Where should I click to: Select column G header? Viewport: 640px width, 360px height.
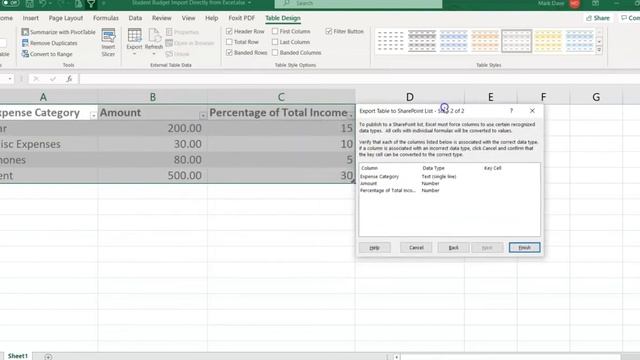[596, 97]
